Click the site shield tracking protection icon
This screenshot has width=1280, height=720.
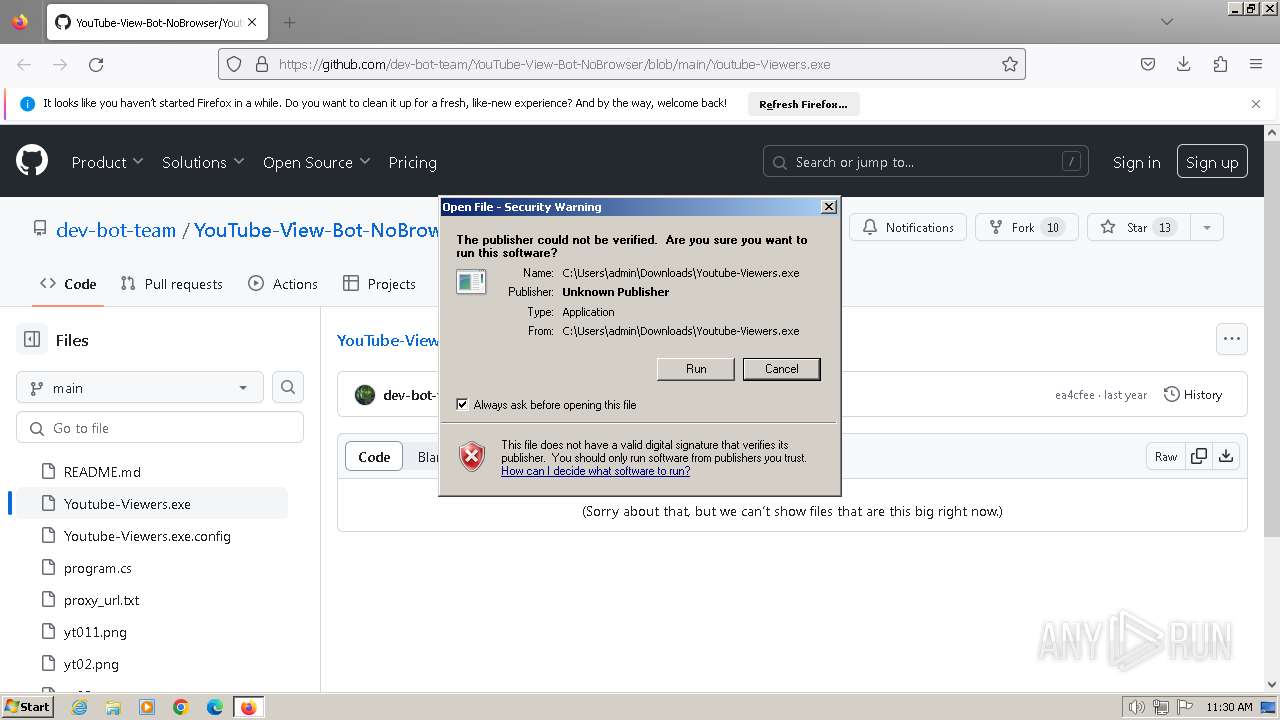click(234, 64)
